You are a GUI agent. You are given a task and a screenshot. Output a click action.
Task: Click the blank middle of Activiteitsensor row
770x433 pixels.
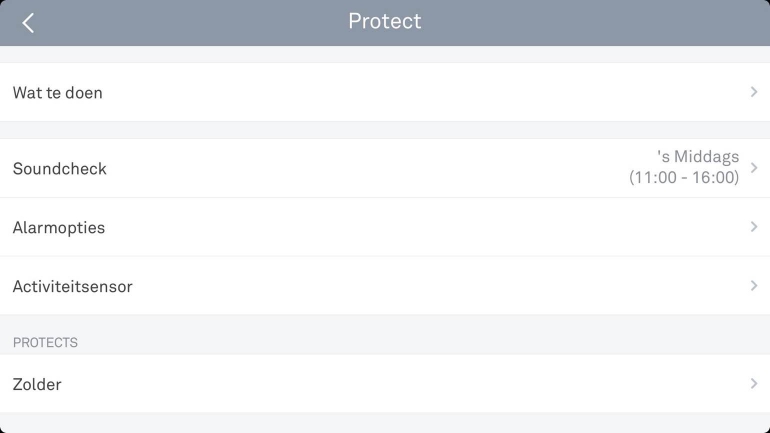(400, 287)
